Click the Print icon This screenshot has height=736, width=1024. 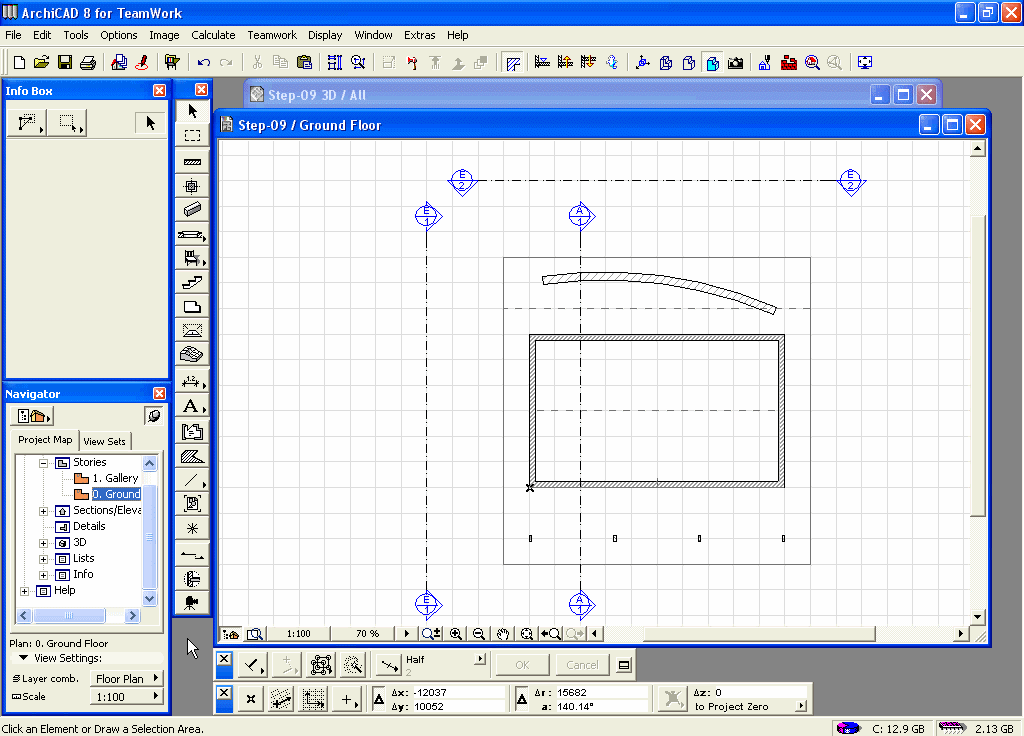pyautogui.click(x=87, y=62)
